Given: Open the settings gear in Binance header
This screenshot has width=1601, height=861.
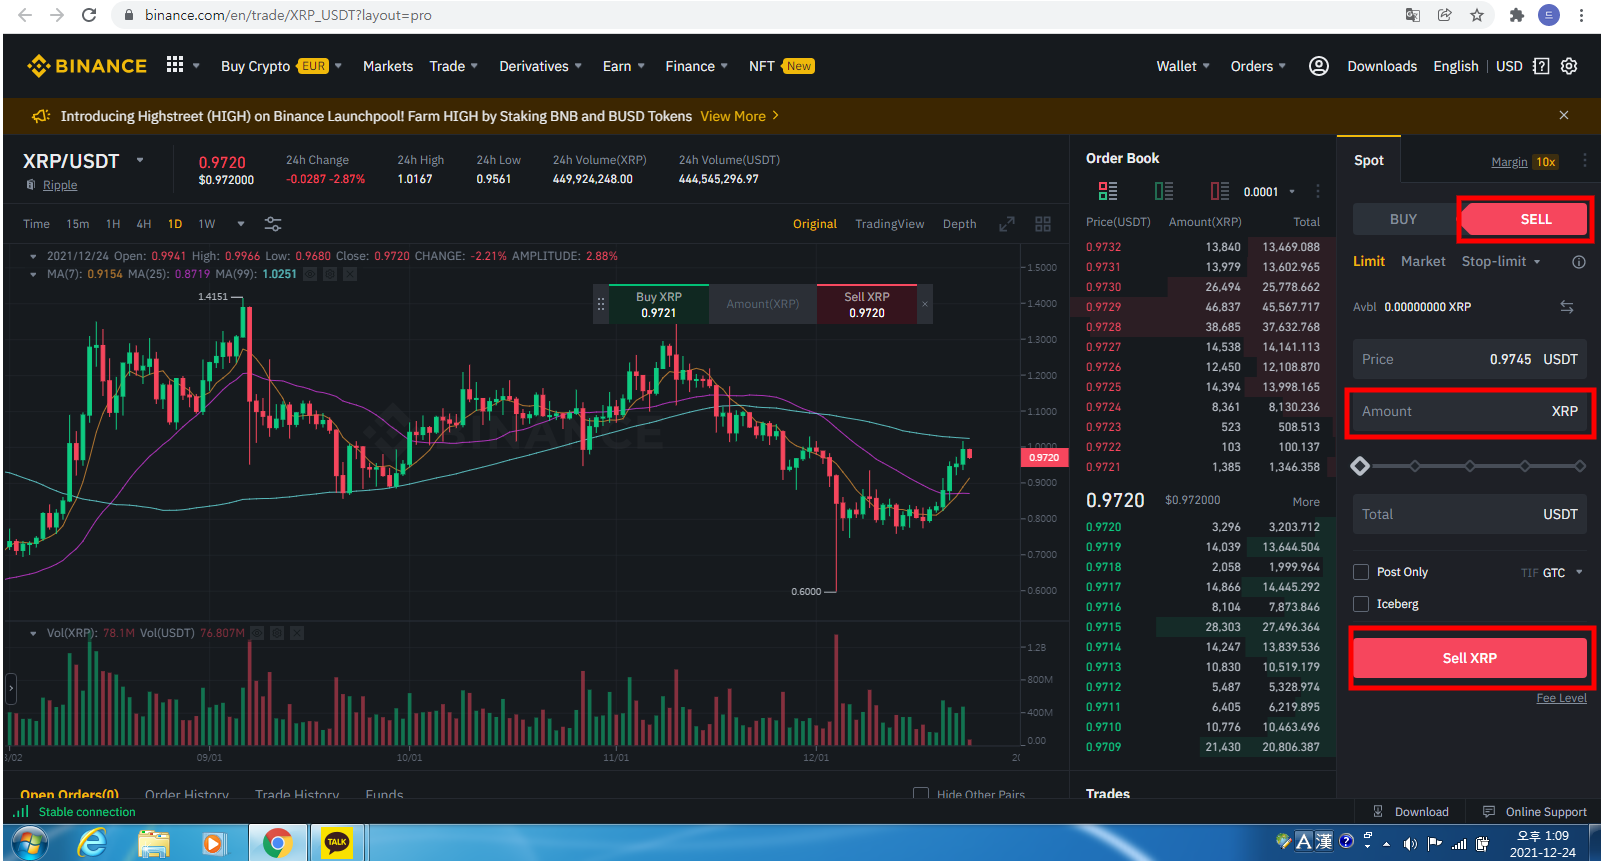Looking at the screenshot, I should [x=1569, y=66].
